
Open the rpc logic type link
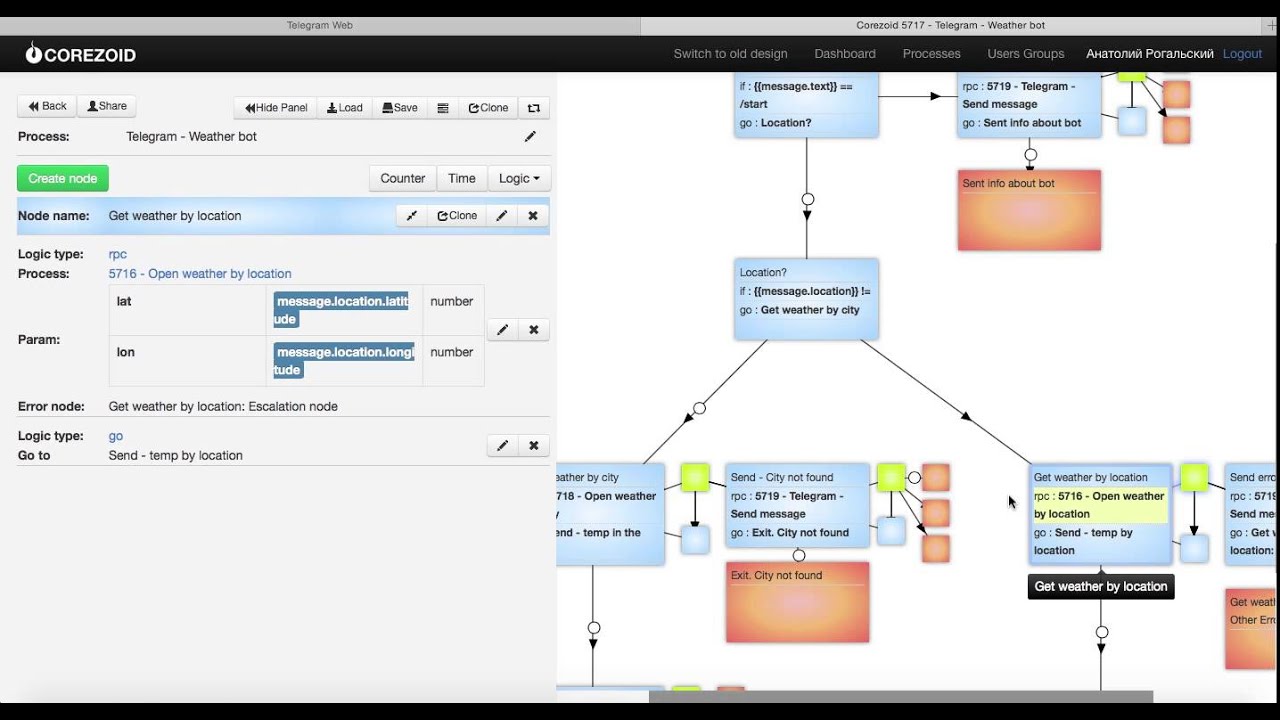(x=118, y=254)
